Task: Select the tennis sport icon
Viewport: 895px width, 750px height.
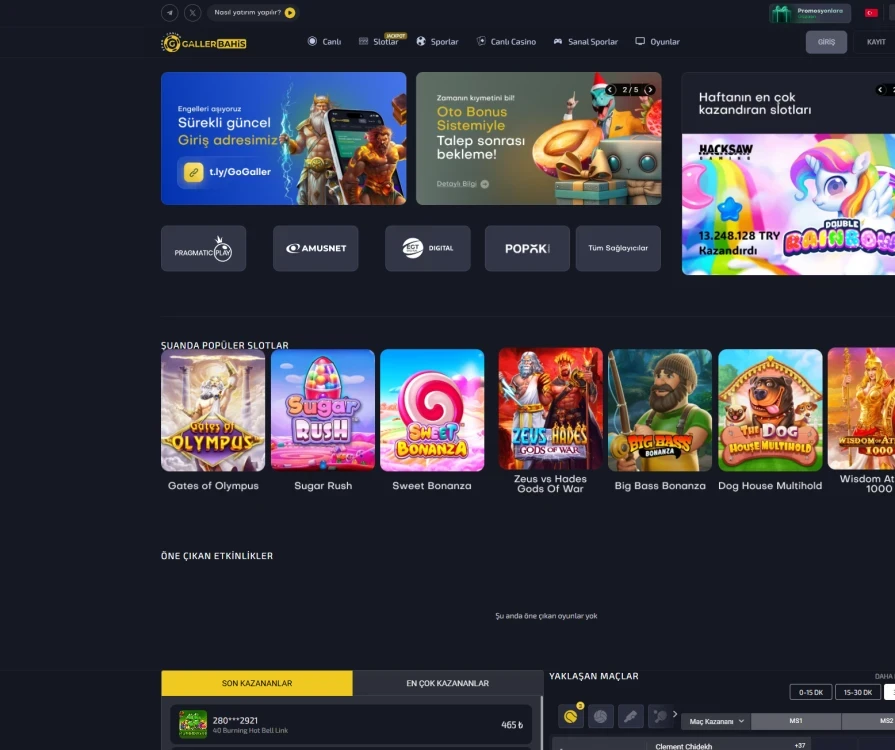Action: pos(571,716)
